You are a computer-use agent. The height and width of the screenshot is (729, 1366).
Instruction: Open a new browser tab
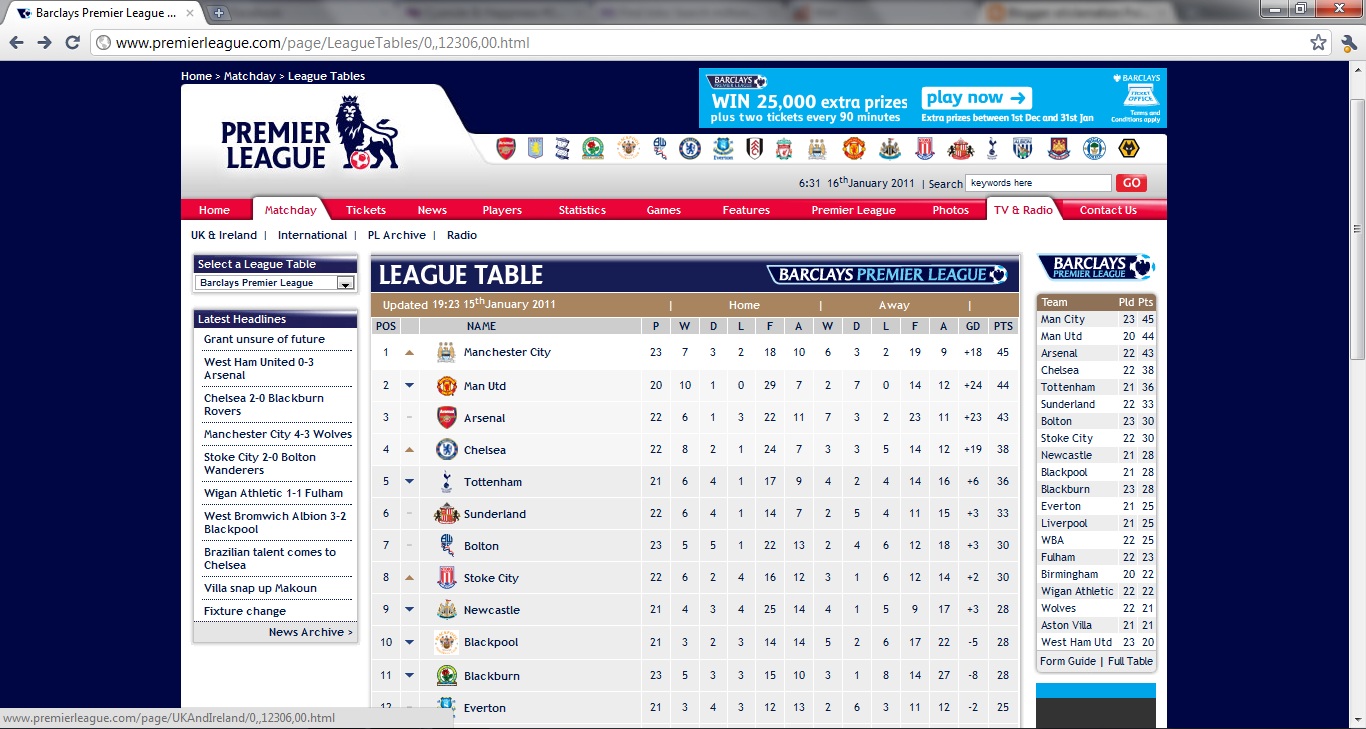219,13
